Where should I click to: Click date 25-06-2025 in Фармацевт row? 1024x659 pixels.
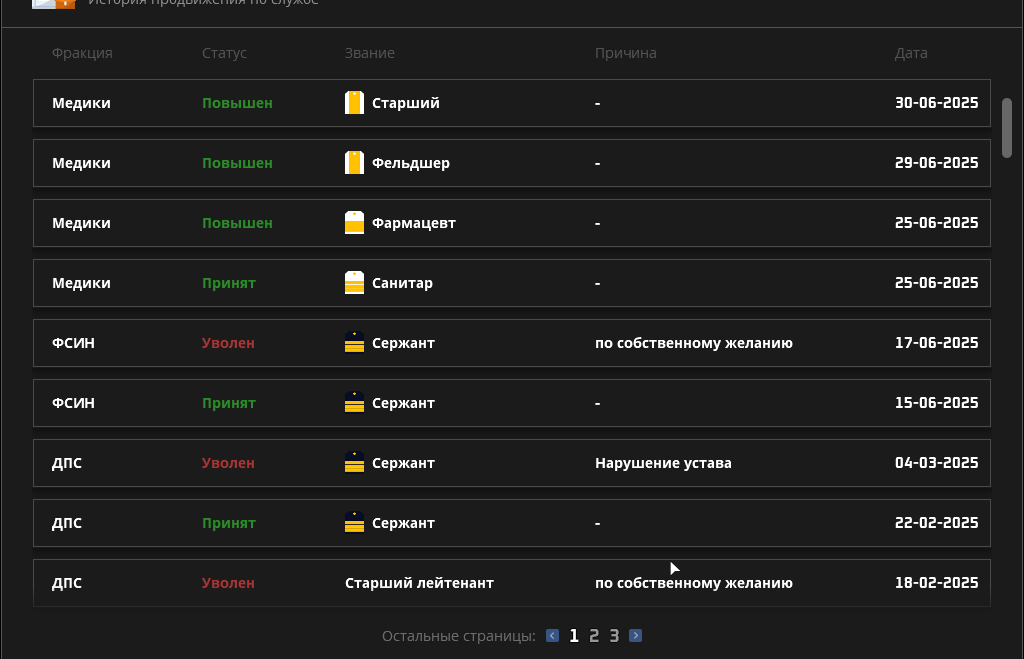click(x=936, y=223)
